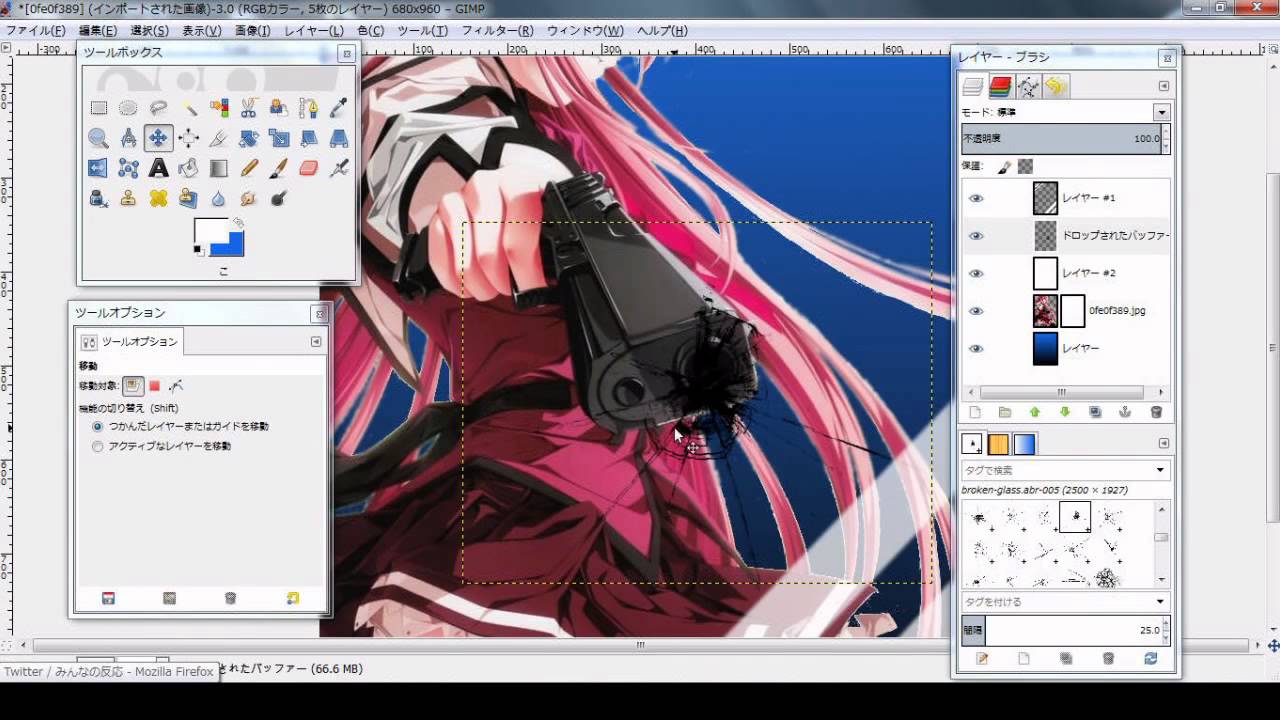Select the Measure compass tool
1280x720 pixels.
click(x=128, y=138)
